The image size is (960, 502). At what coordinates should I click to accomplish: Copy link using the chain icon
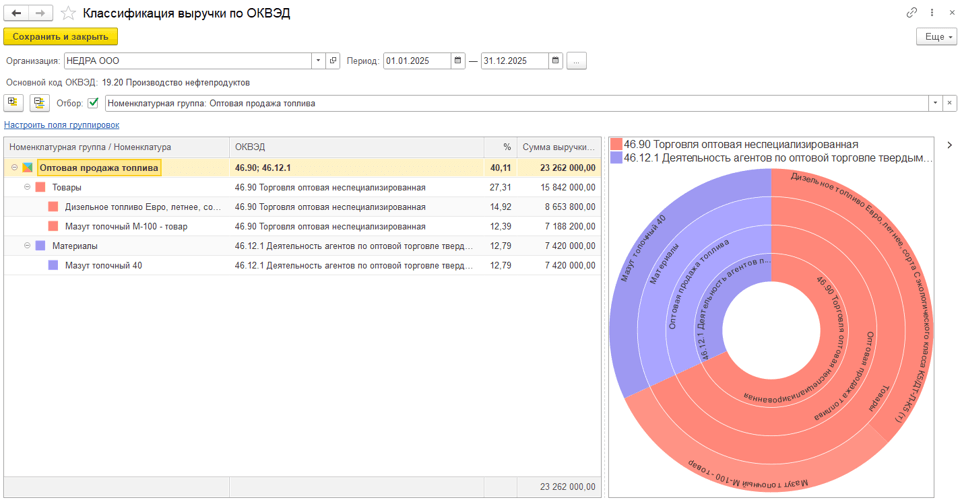pos(911,13)
